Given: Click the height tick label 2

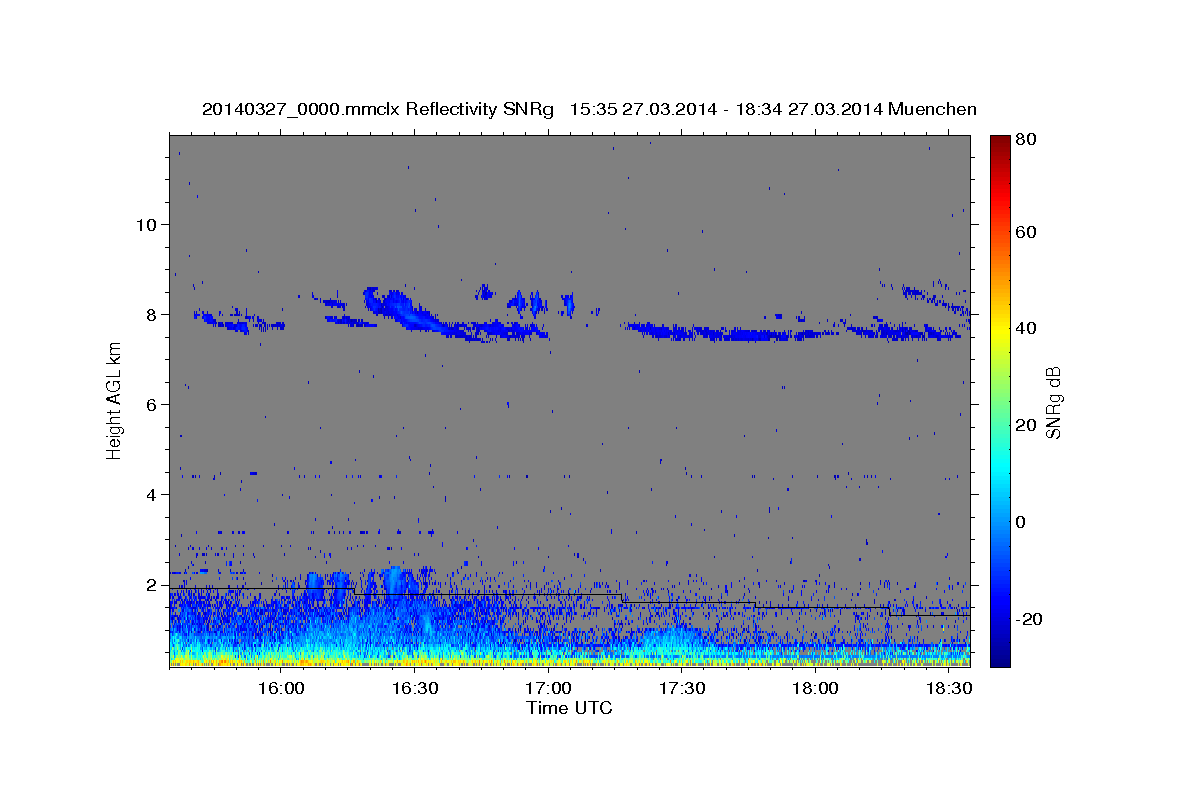Looking at the screenshot, I should point(150,584).
